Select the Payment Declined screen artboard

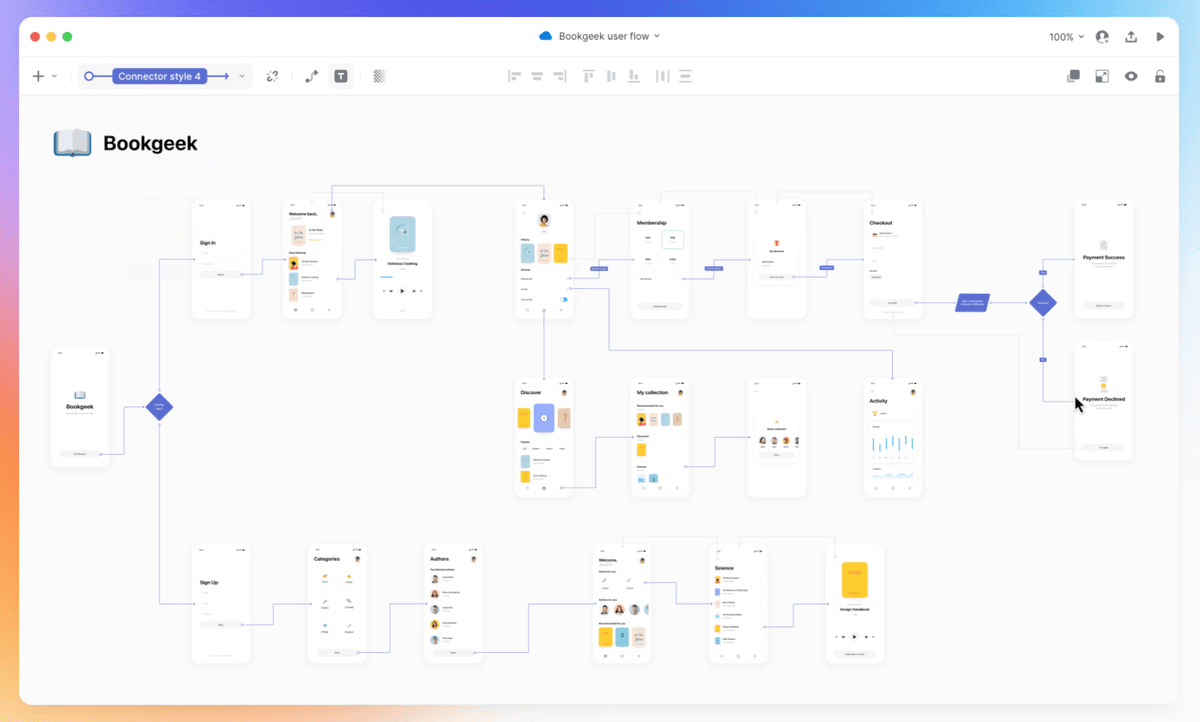(1104, 401)
